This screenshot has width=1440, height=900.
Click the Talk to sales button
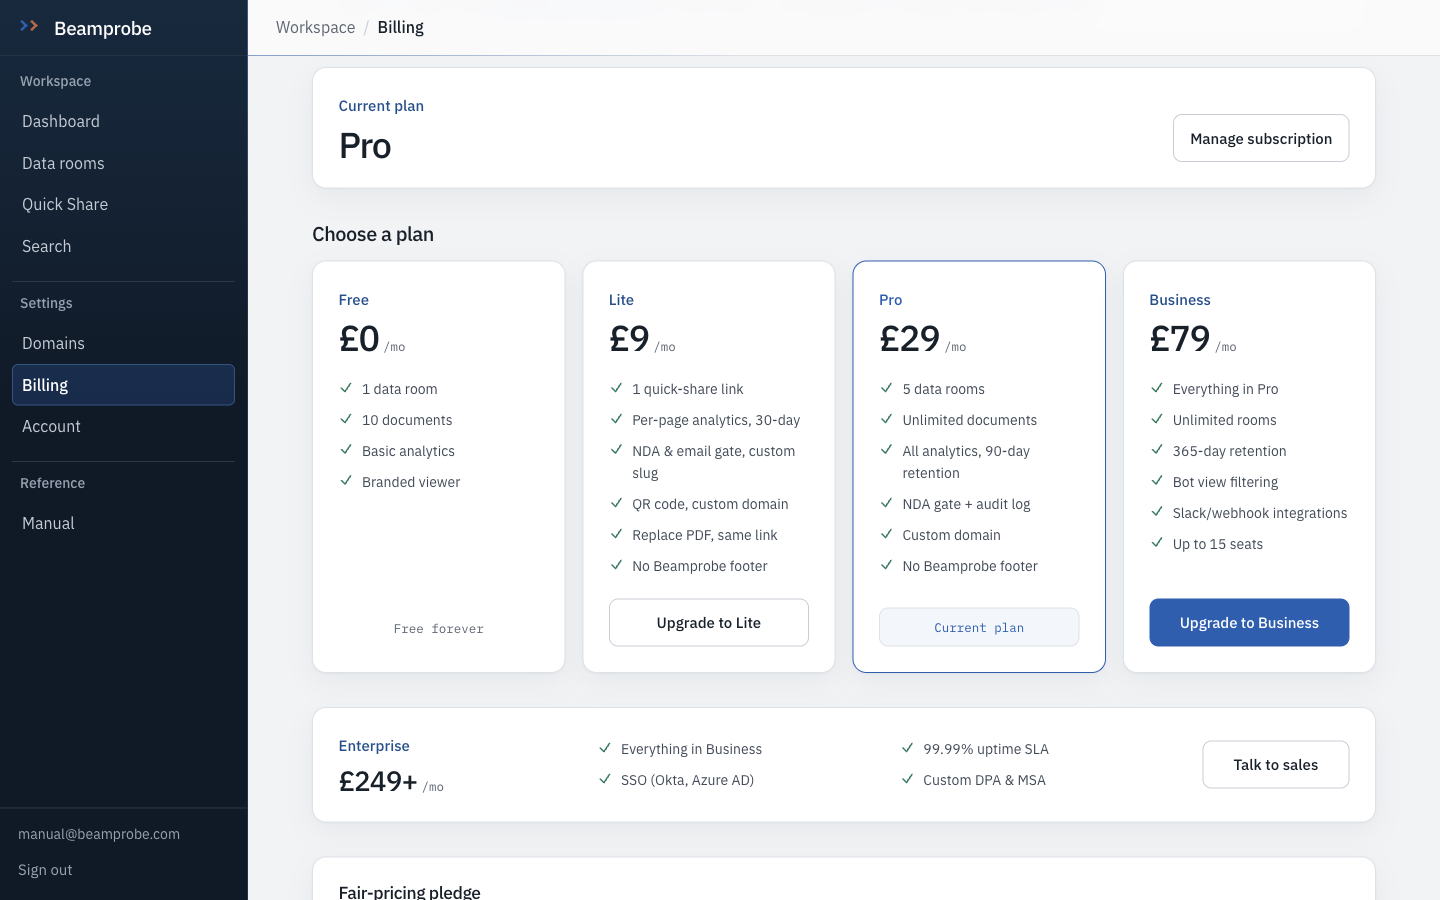point(1276,764)
